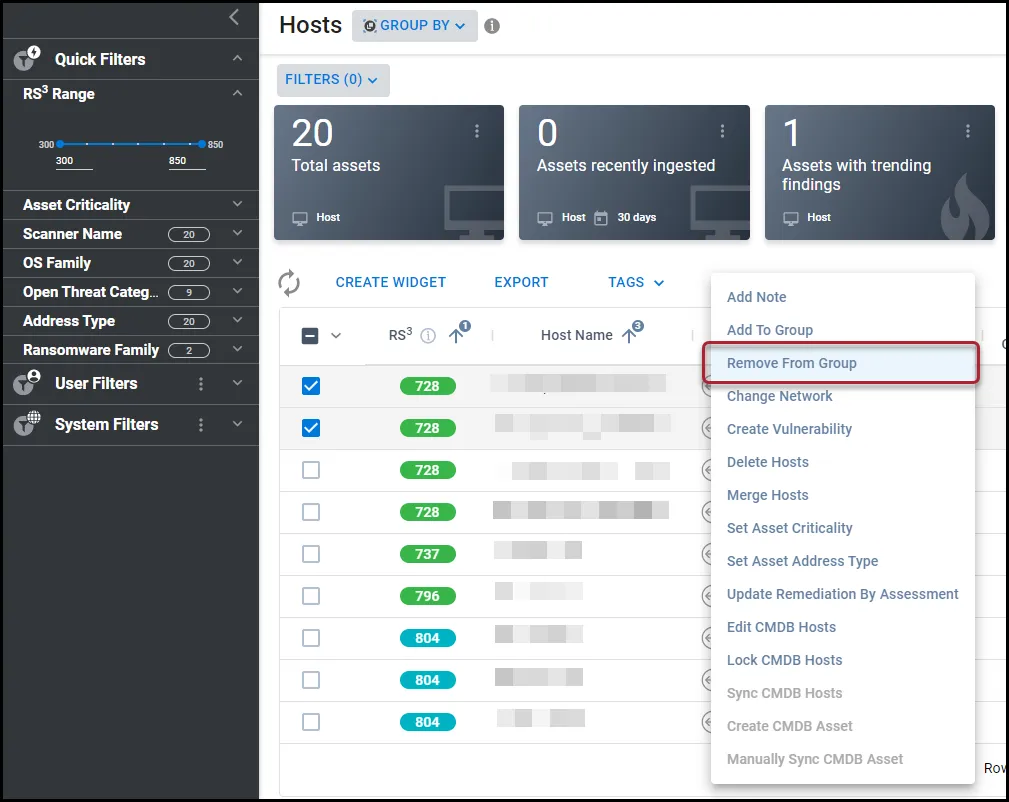Expand the Address Type filter
Viewport: 1009px width, 802px height.
(237, 321)
